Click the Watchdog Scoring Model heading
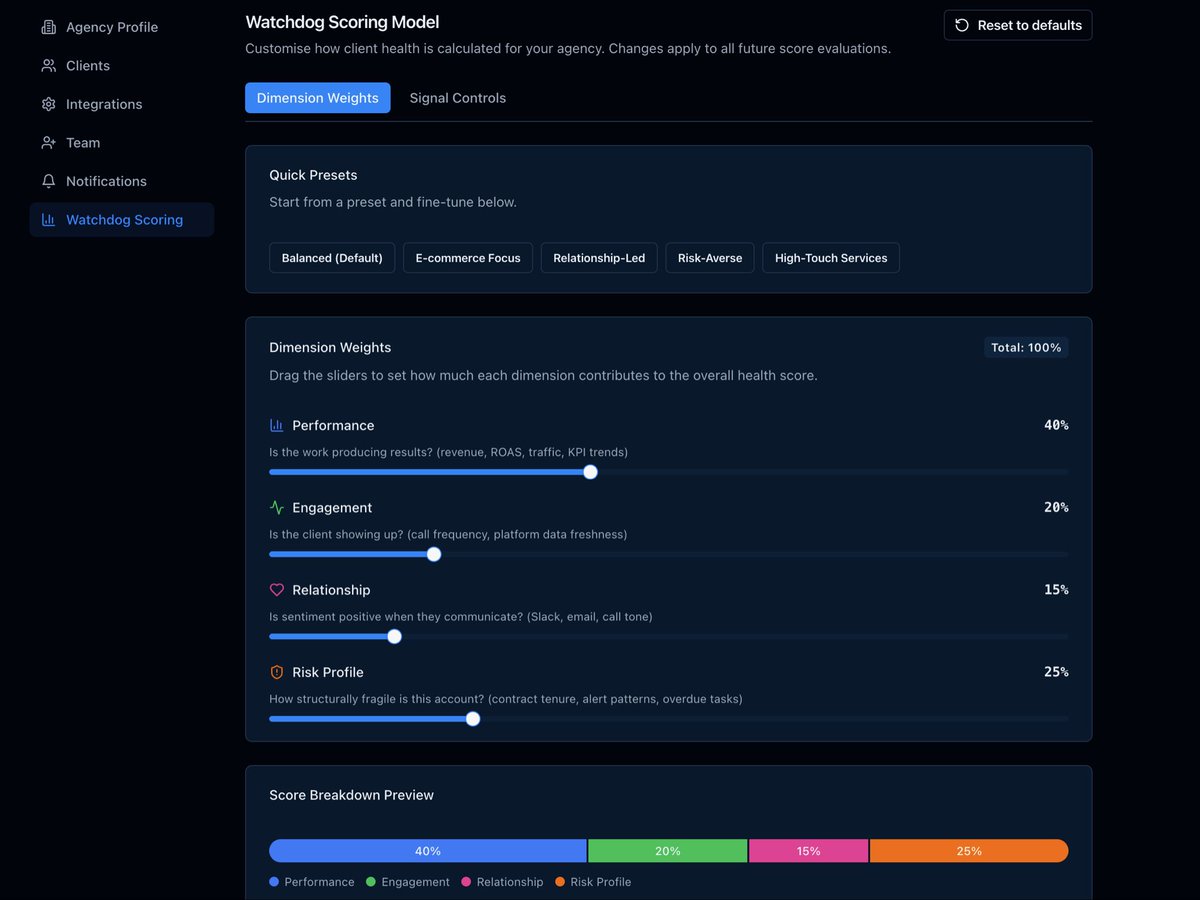 click(342, 22)
